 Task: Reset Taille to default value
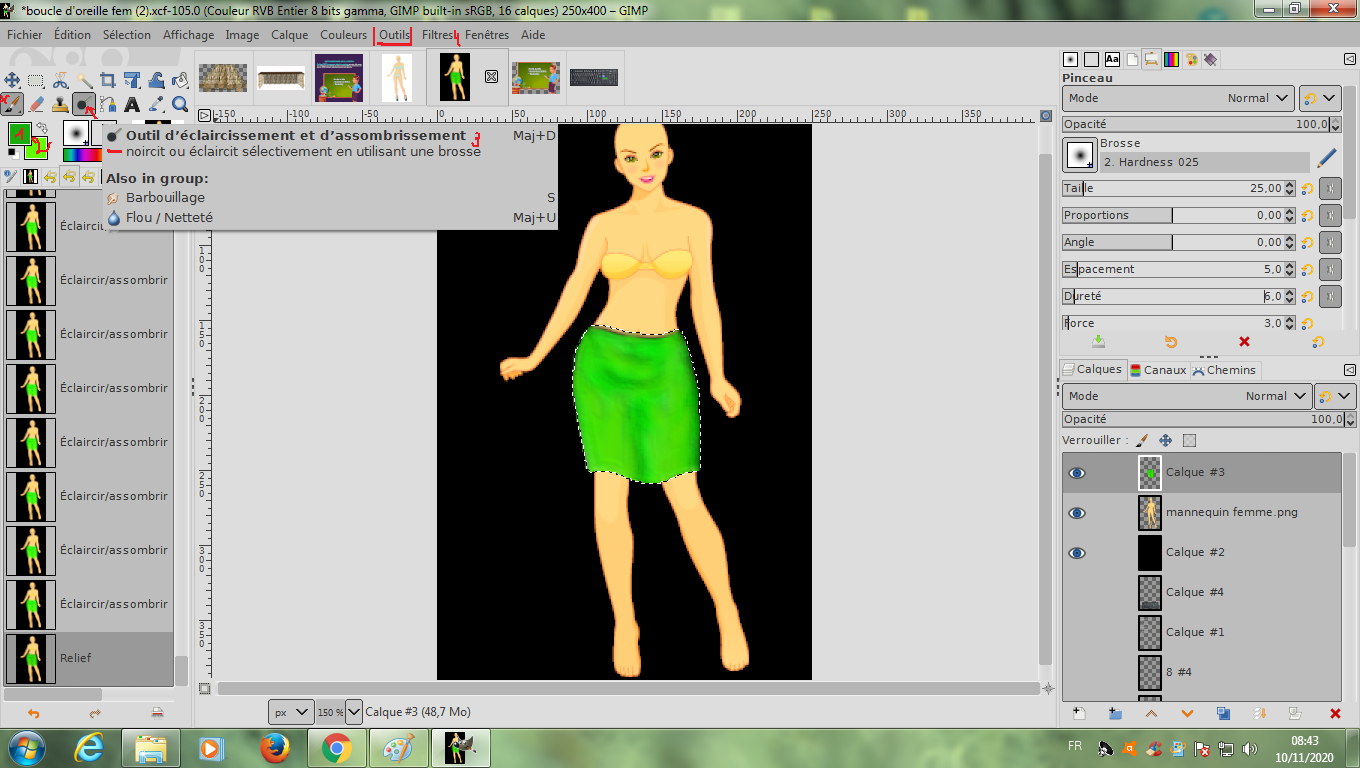coord(1307,188)
